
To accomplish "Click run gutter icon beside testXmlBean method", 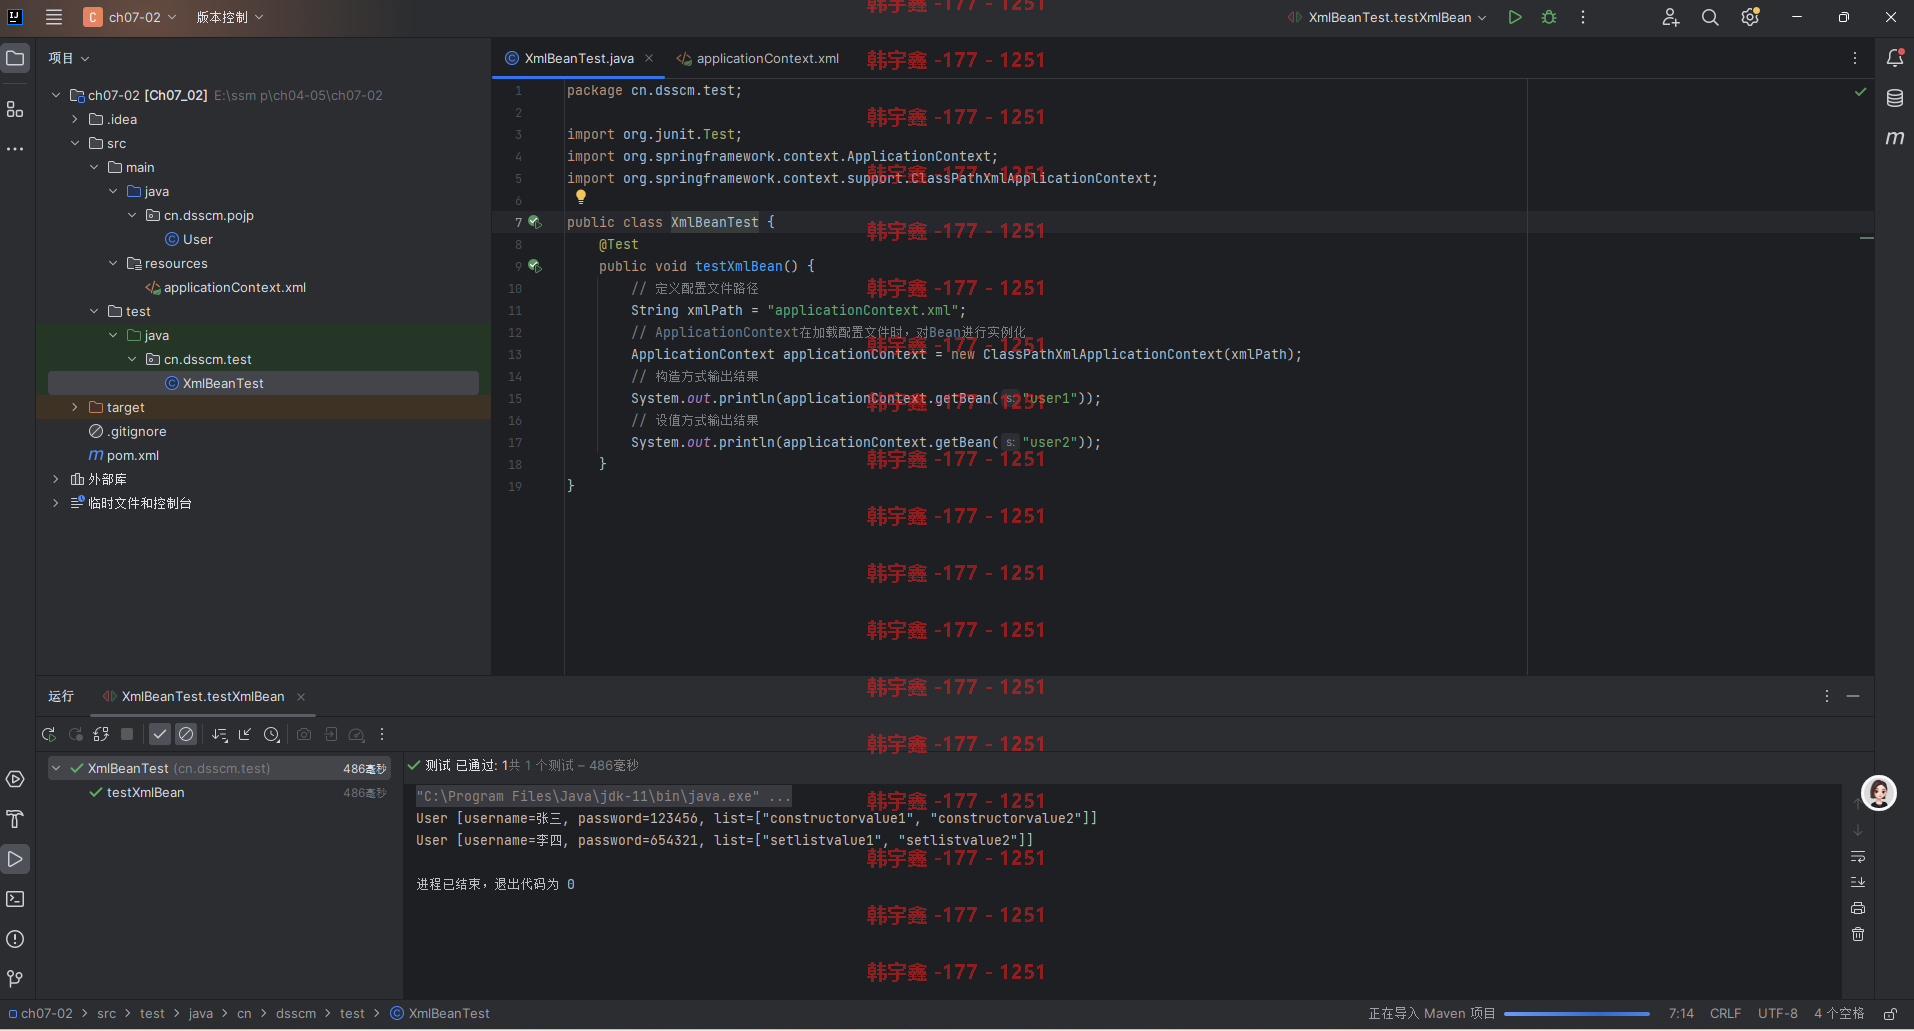I will pos(534,266).
